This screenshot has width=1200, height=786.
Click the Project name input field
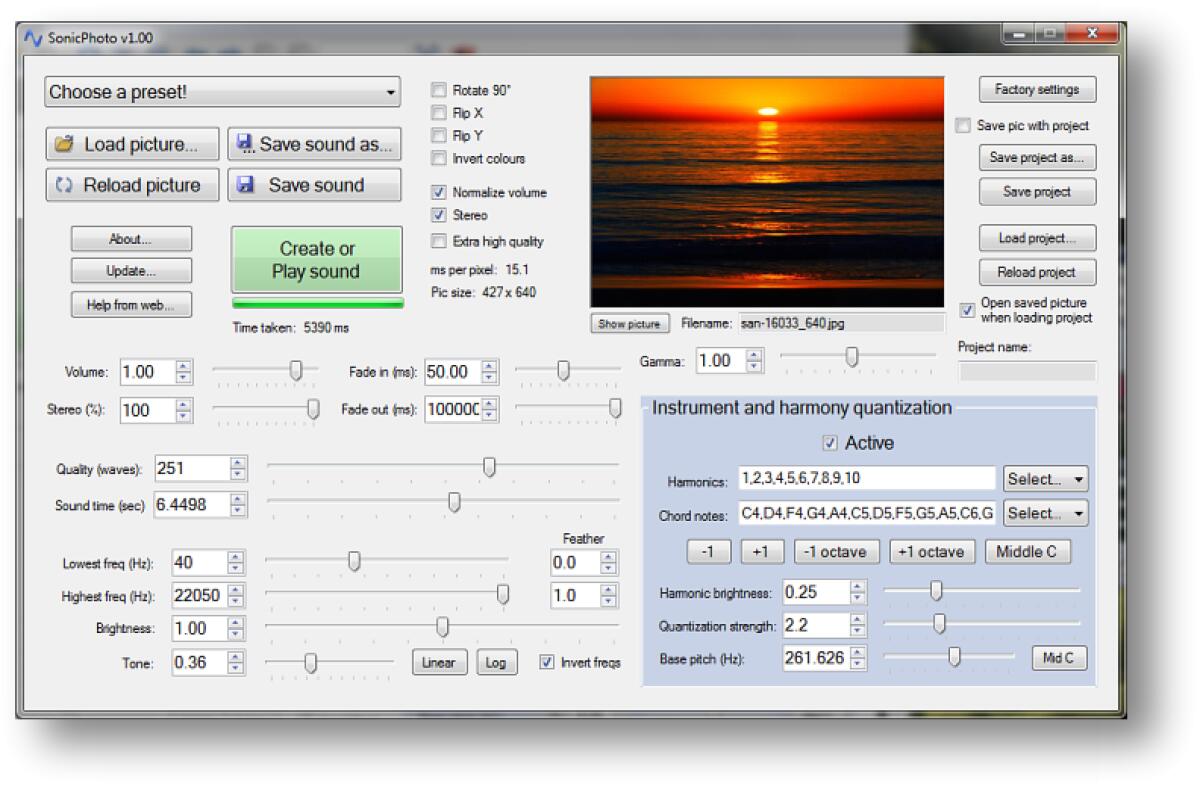tap(1028, 372)
